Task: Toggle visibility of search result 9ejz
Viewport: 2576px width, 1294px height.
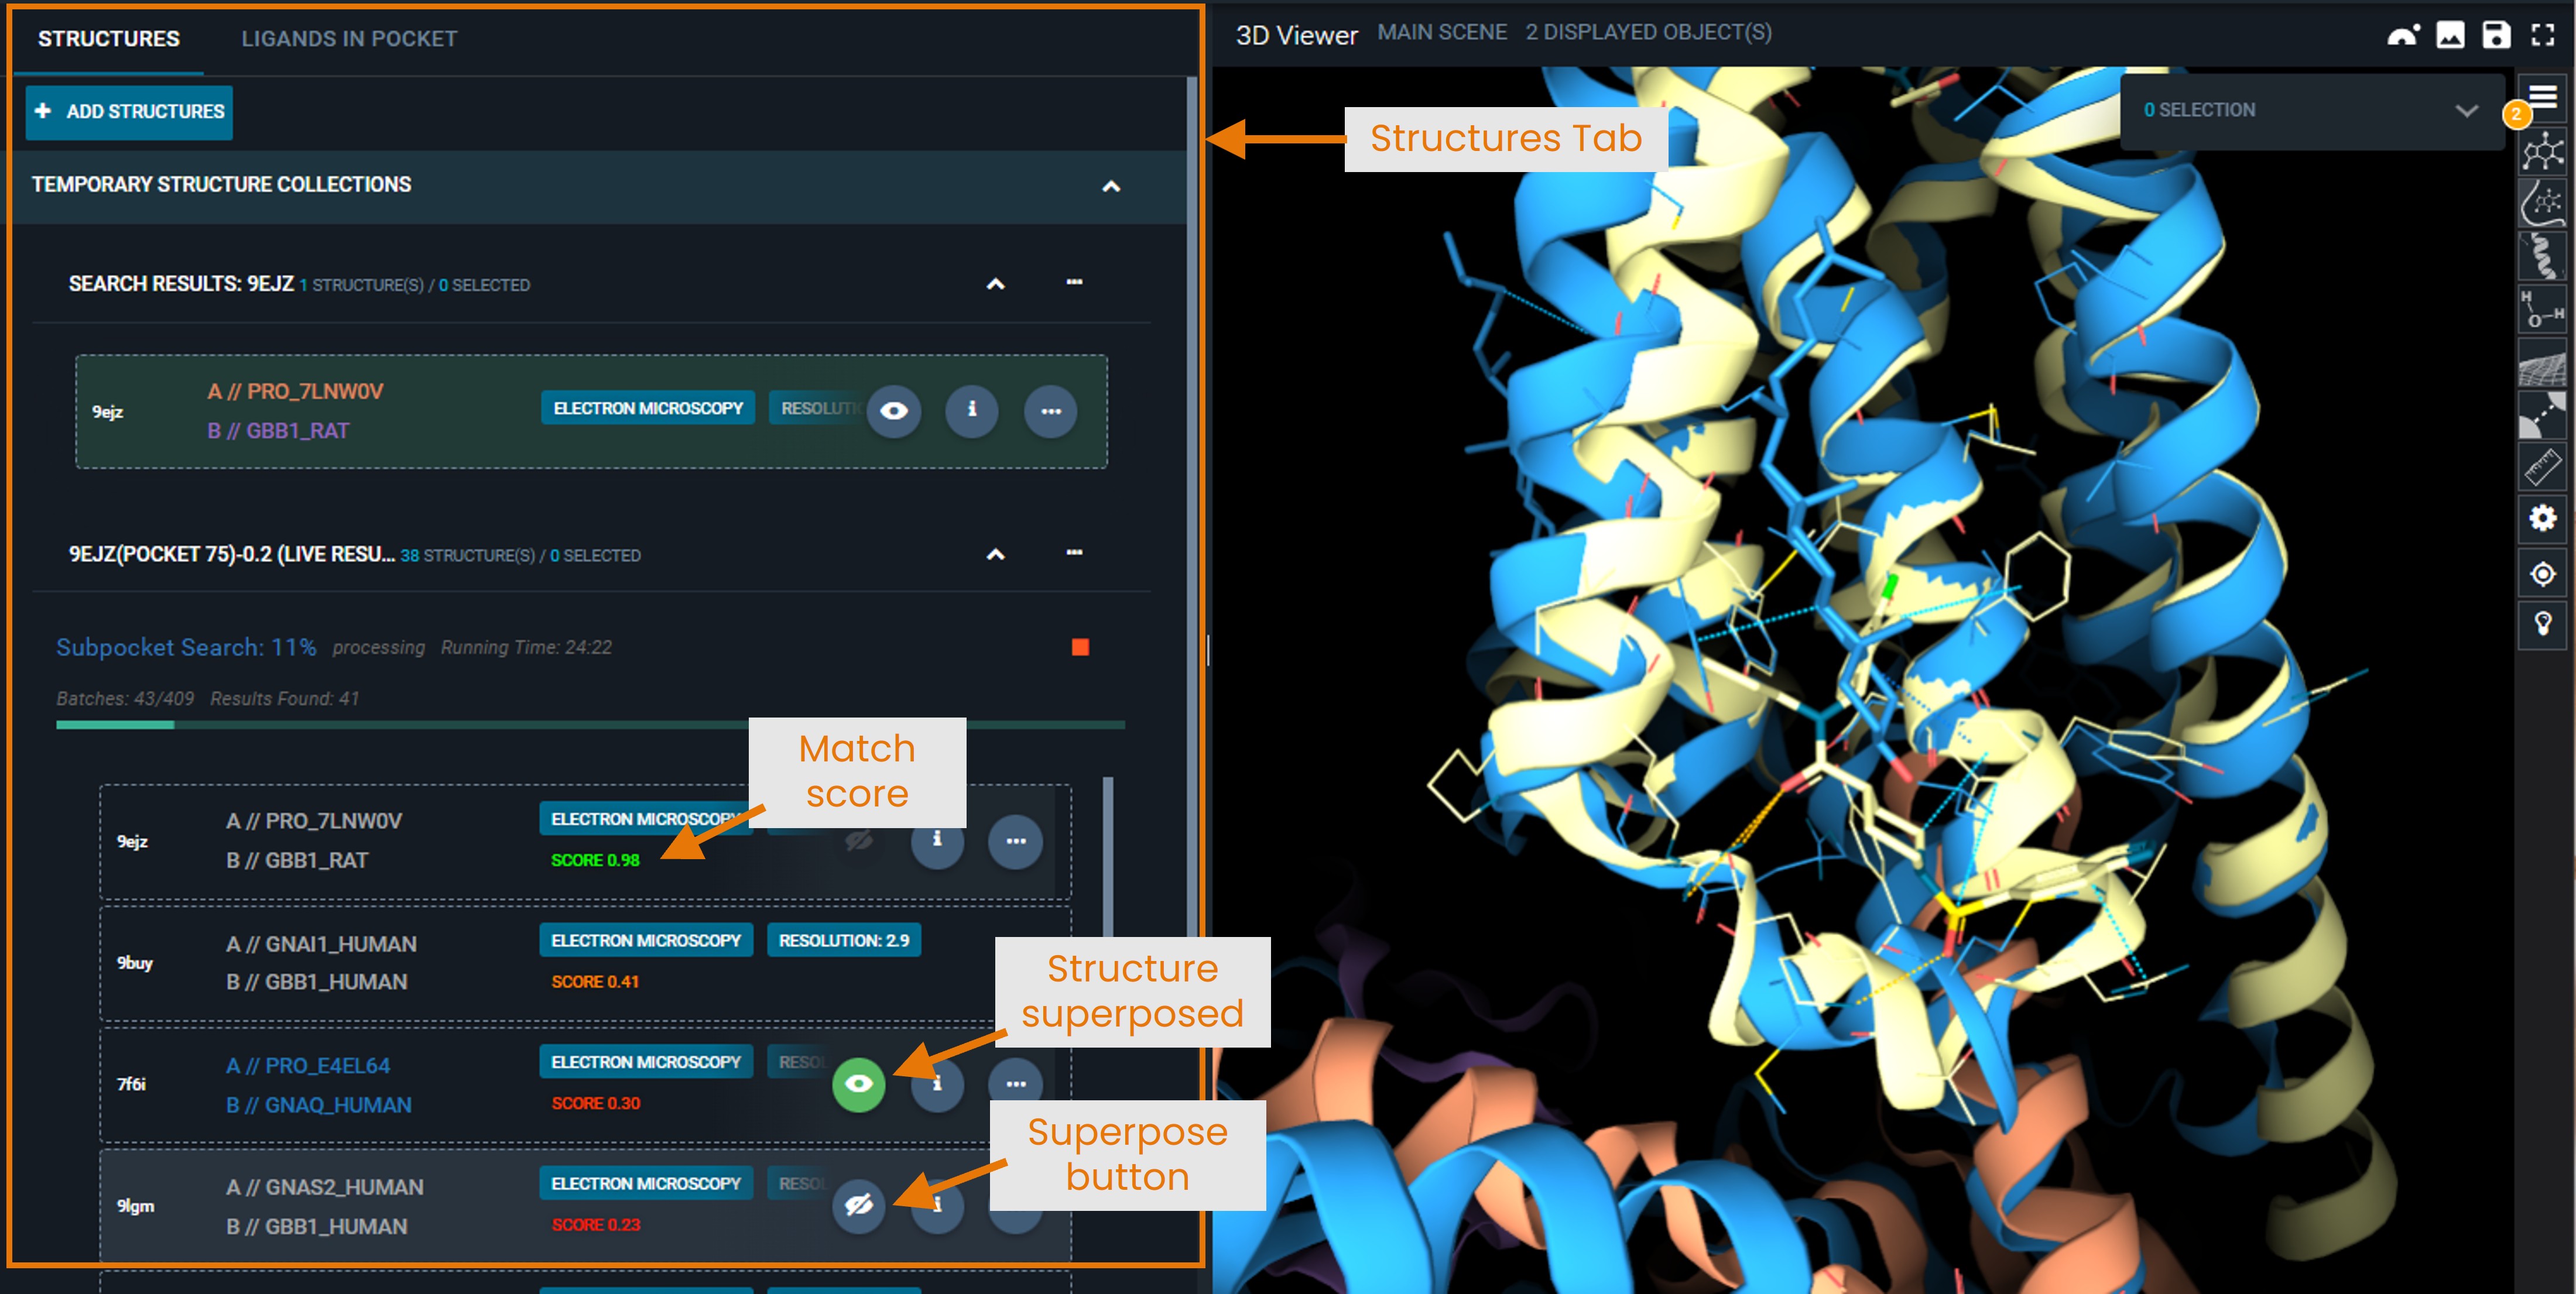Action: click(893, 411)
